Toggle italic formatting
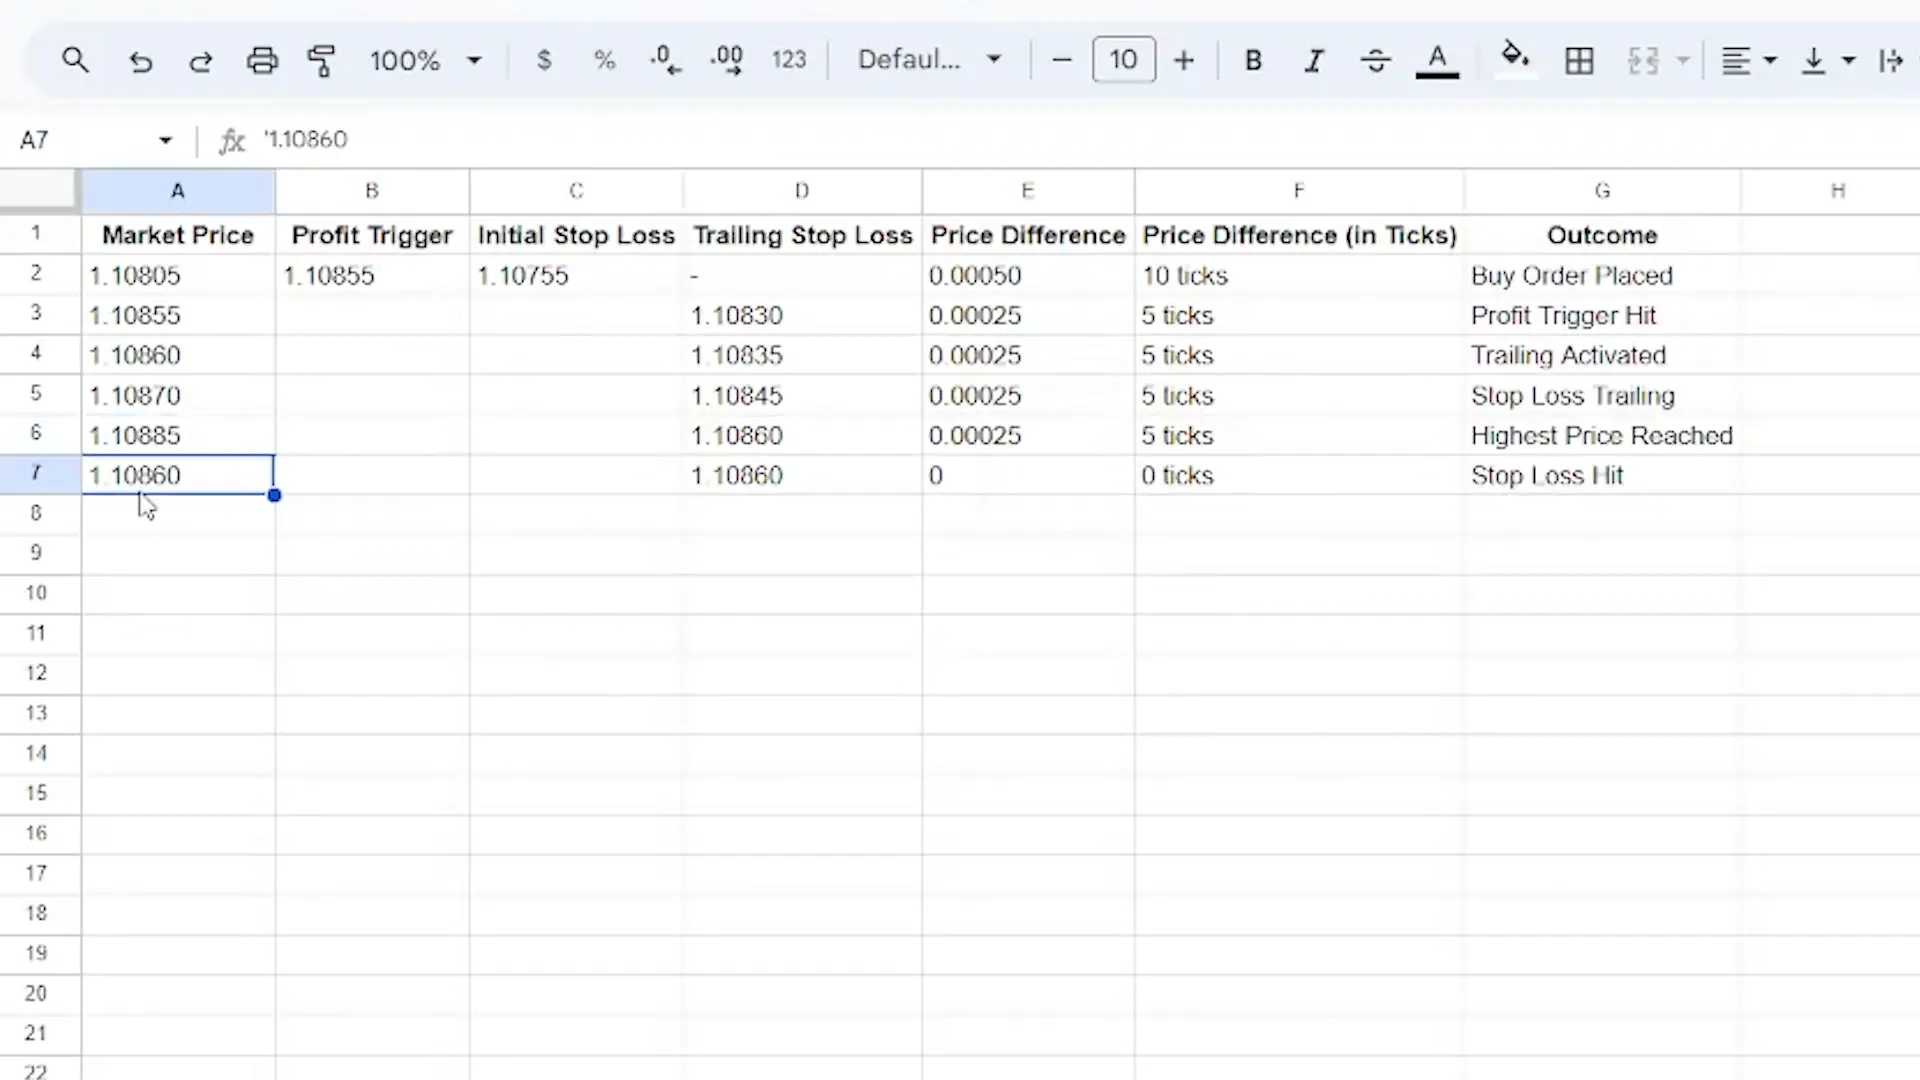This screenshot has height=1080, width=1920. point(1314,61)
